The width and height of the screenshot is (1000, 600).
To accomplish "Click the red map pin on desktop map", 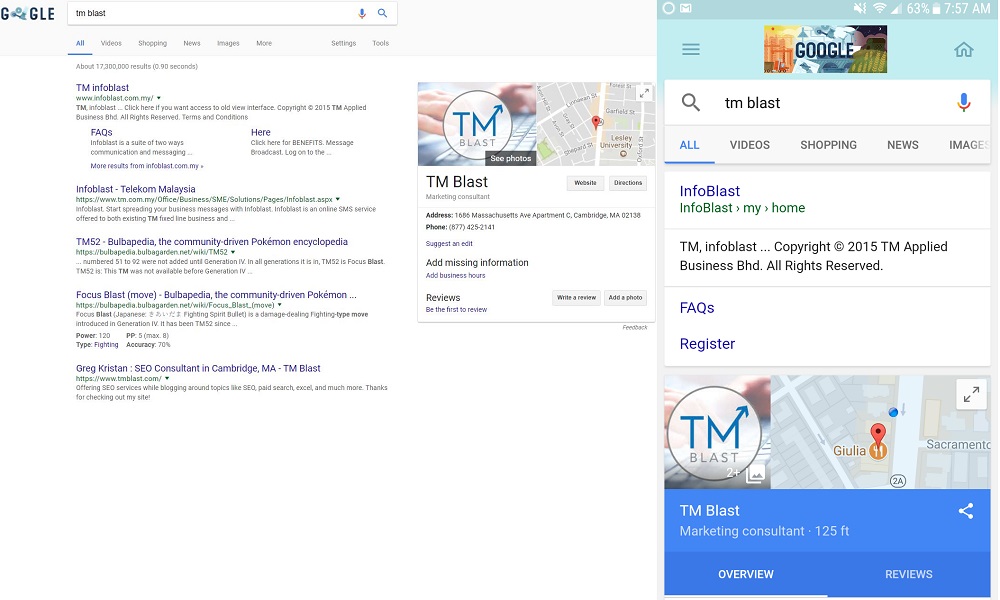I will [596, 122].
